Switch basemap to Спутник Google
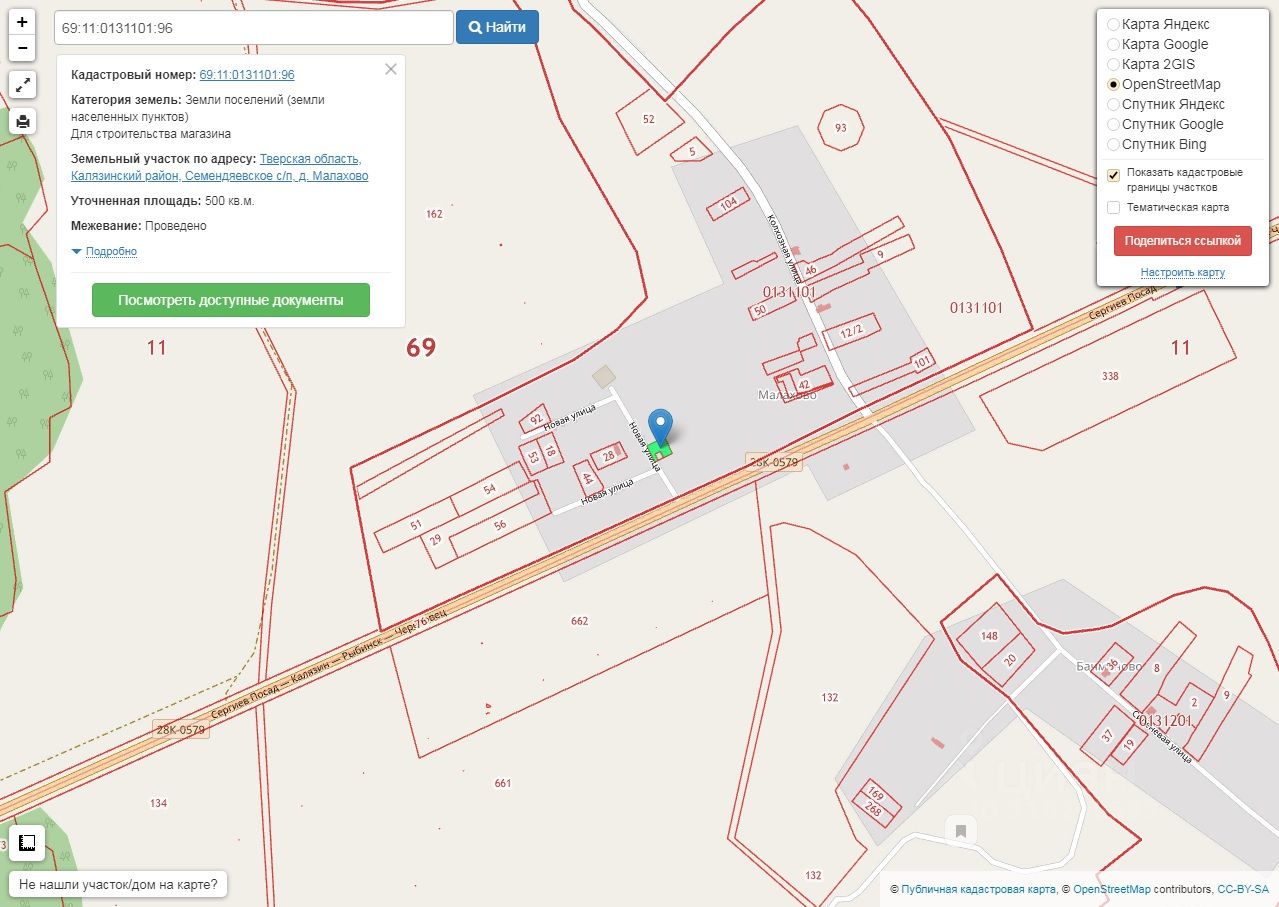Screen dimensions: 1279x907 tap(1113, 124)
